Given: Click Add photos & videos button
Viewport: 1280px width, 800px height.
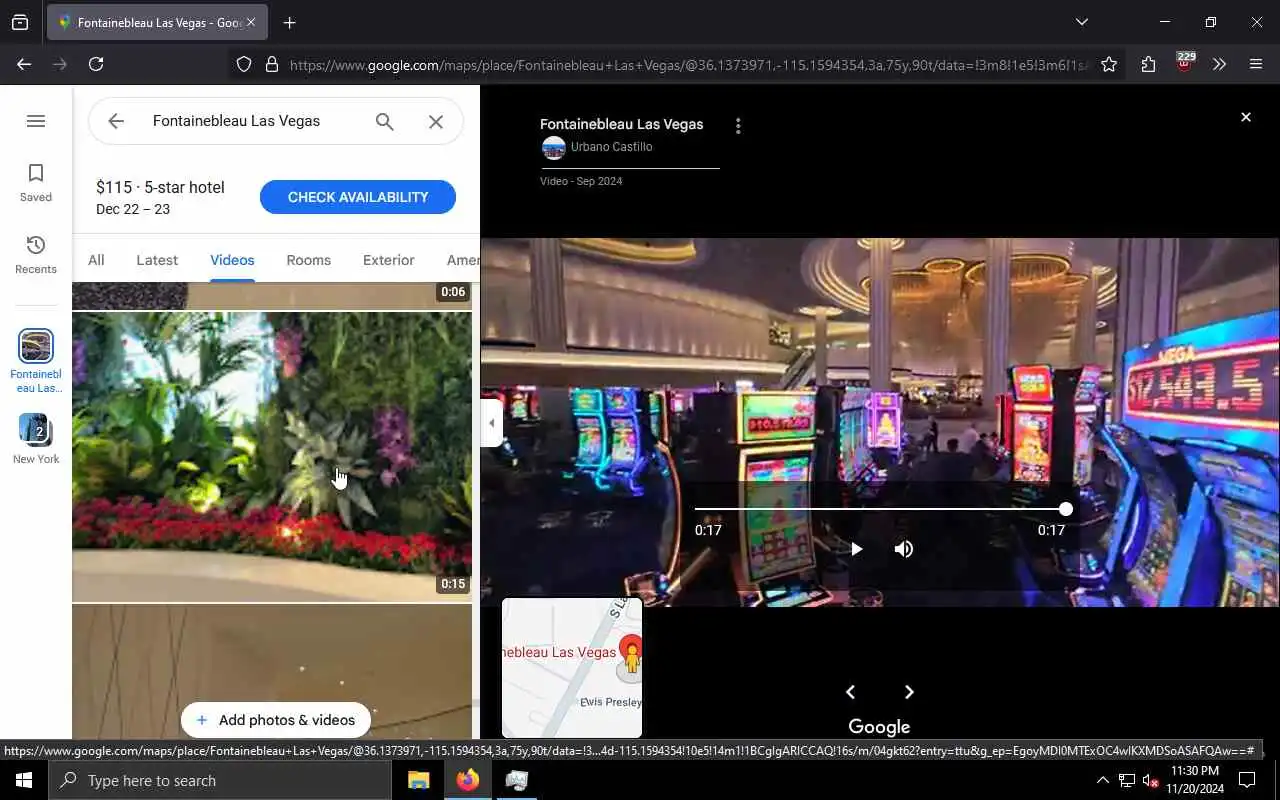Looking at the screenshot, I should (x=276, y=720).
